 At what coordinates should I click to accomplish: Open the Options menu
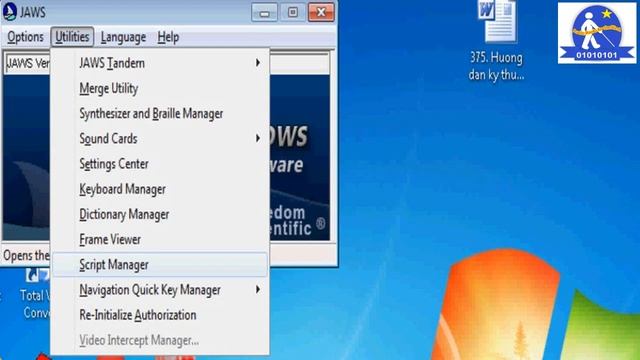pos(25,37)
